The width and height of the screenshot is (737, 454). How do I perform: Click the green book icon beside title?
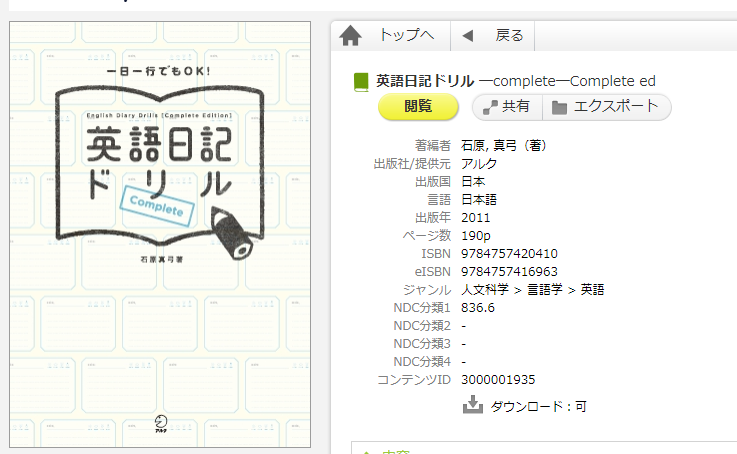coord(361,82)
